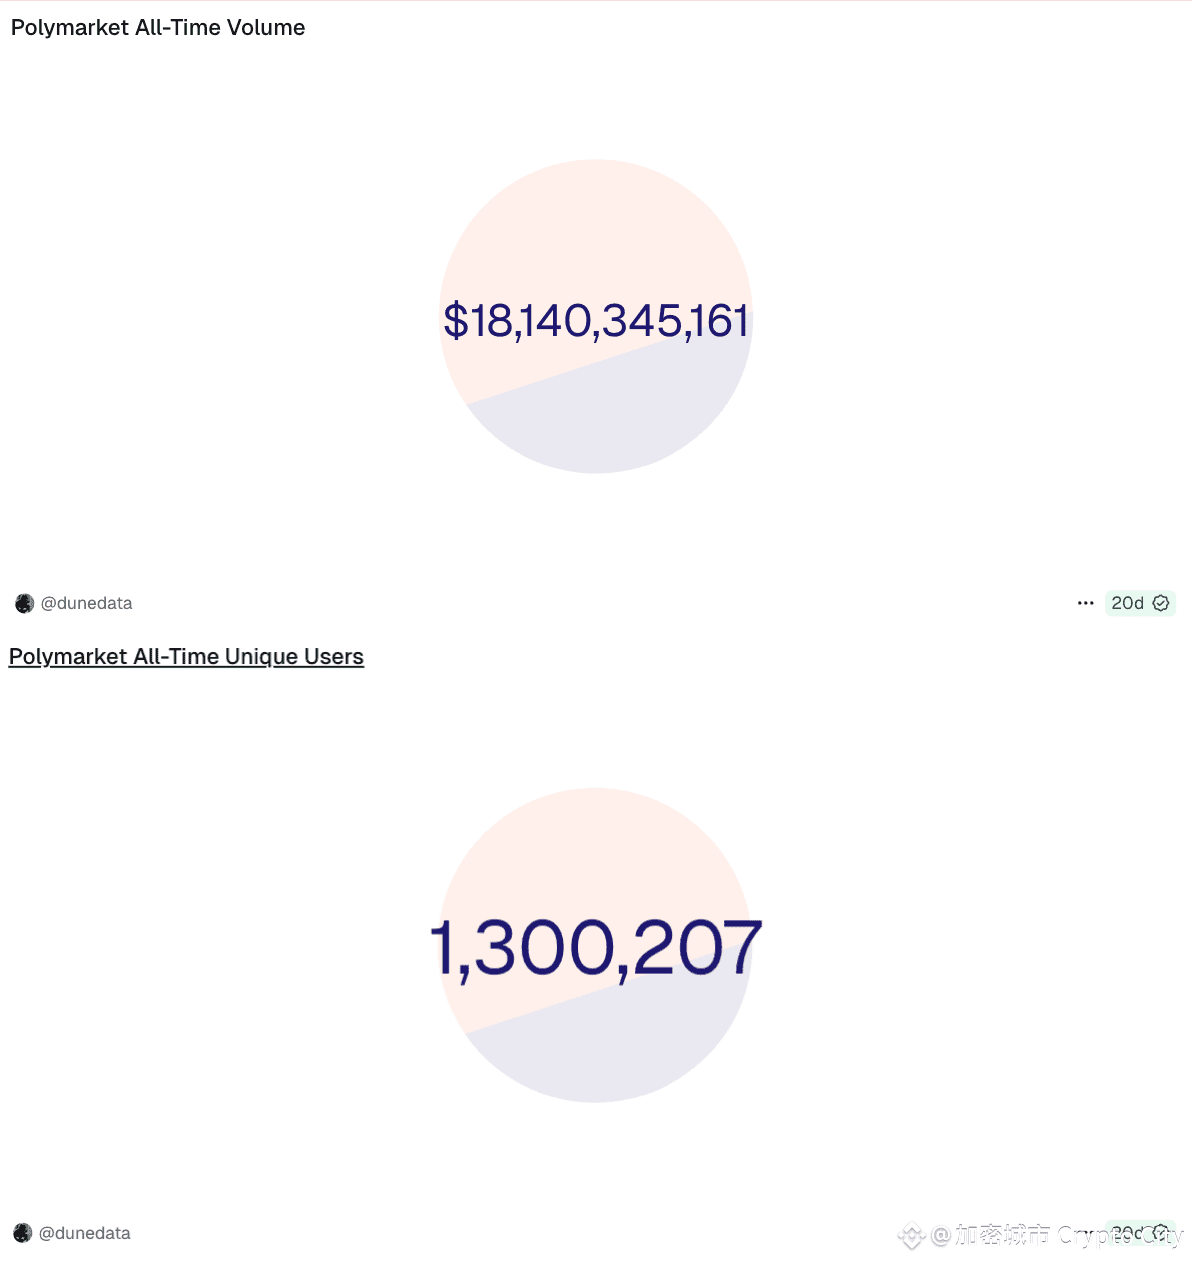Click the top @dunedata avatar icon
Viewport: 1192px width, 1261px height.
pos(24,603)
